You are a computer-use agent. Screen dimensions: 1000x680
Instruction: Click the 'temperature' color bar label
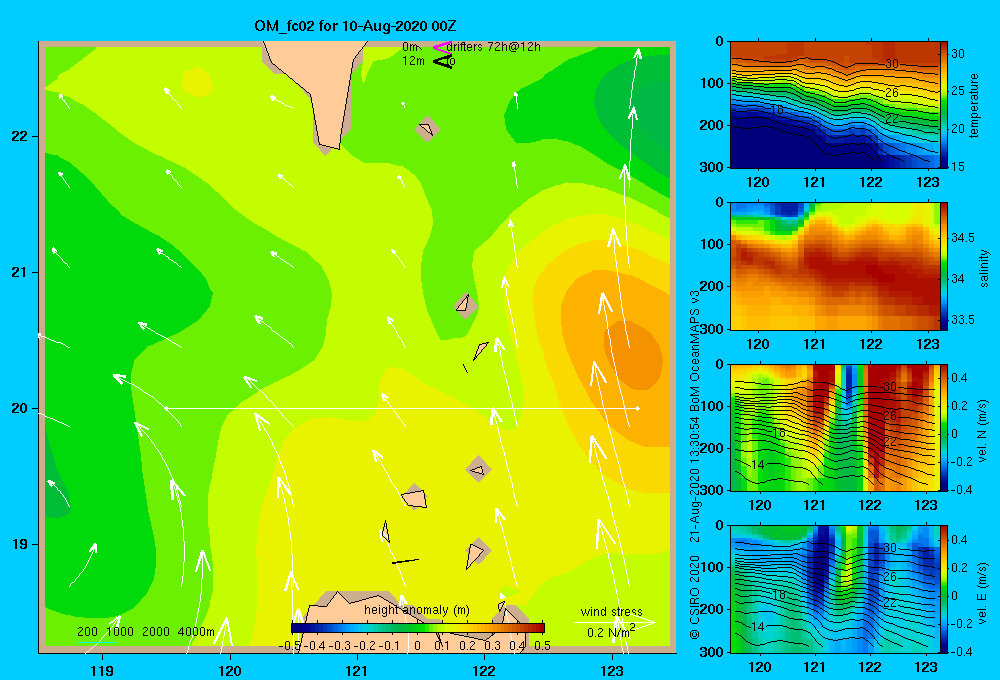tap(974, 105)
